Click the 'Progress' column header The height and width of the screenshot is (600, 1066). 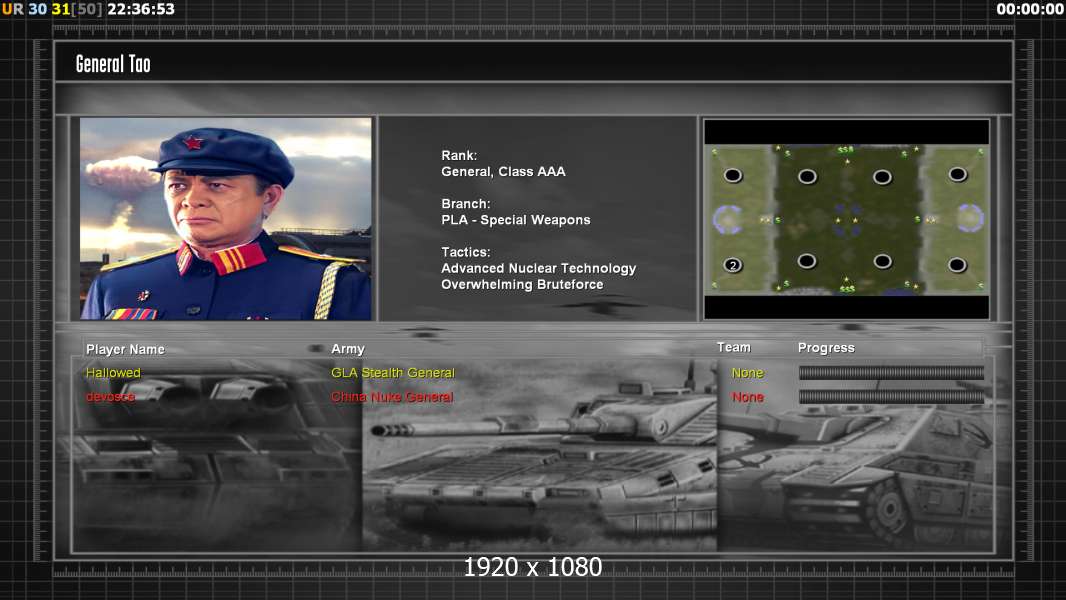826,348
